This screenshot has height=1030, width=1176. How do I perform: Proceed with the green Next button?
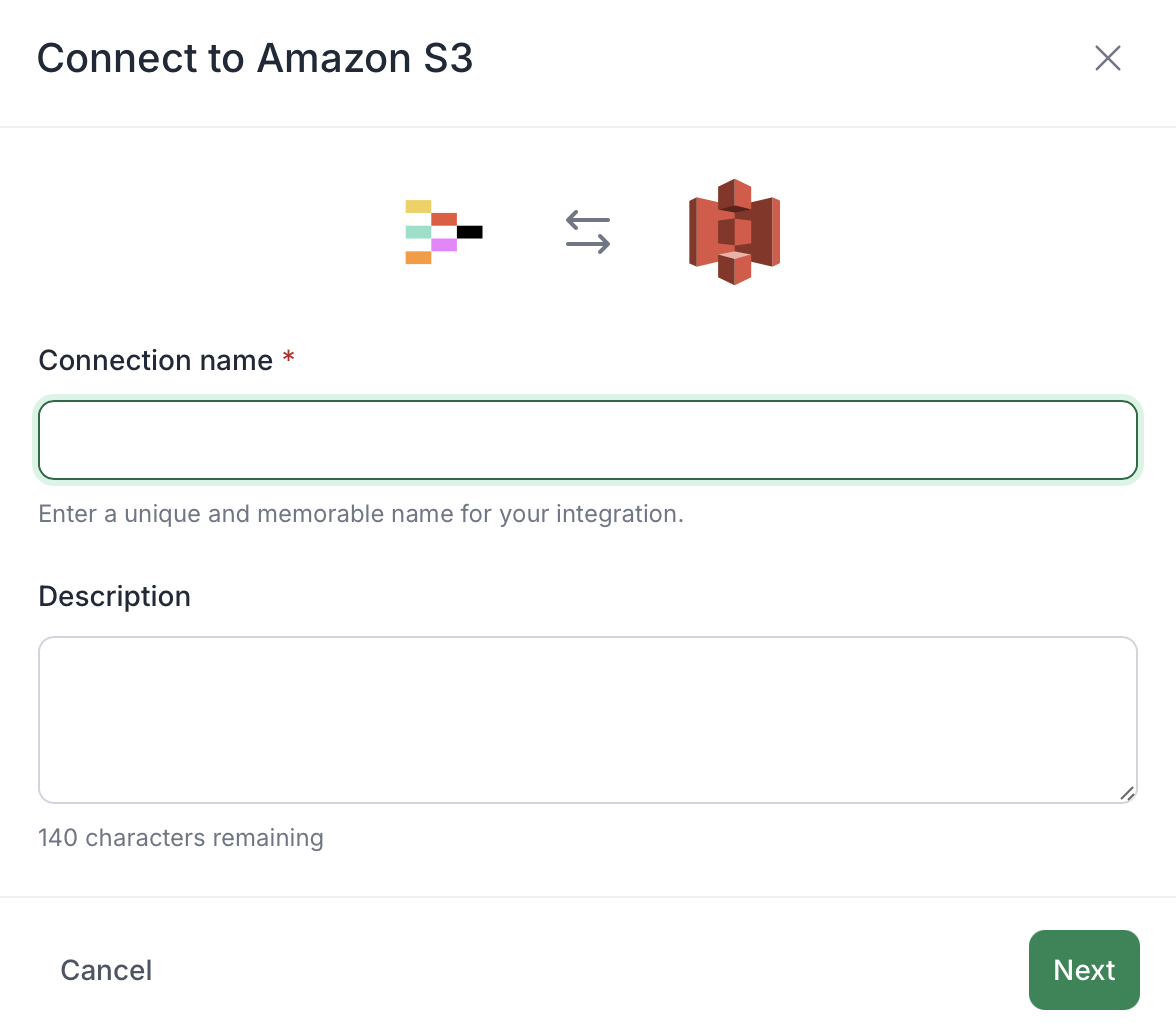(1084, 970)
